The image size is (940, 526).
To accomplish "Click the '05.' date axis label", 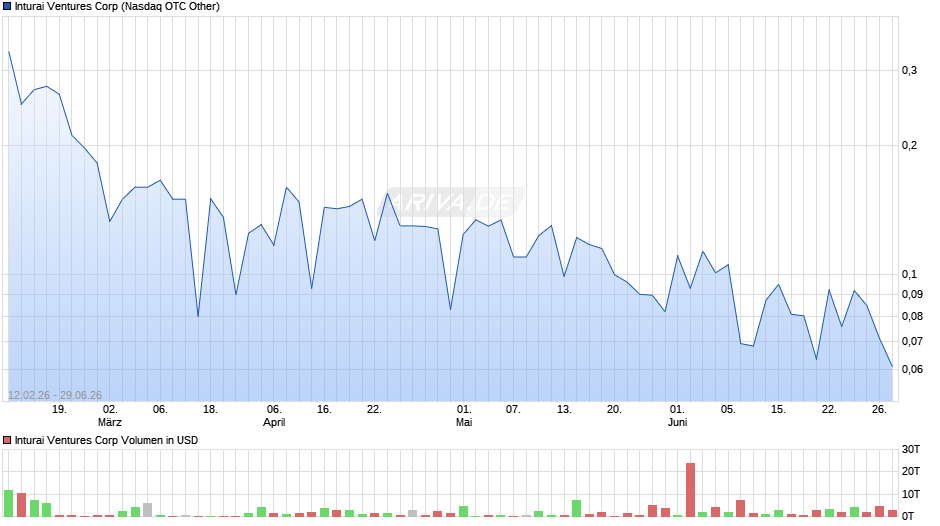I will click(728, 409).
